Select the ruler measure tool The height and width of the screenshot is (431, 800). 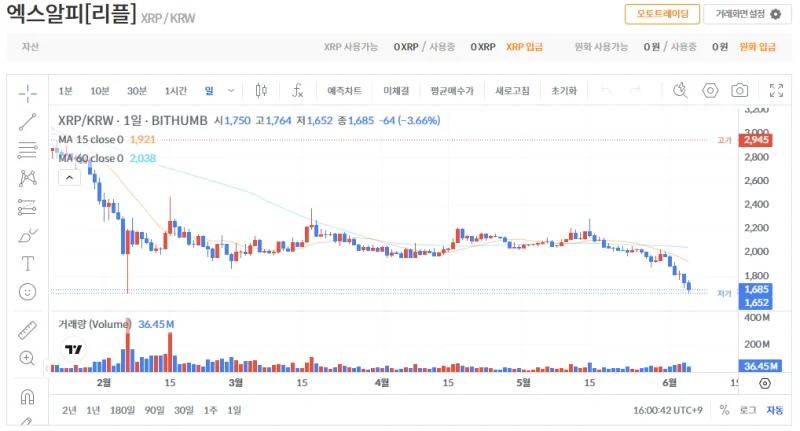pyautogui.click(x=28, y=330)
